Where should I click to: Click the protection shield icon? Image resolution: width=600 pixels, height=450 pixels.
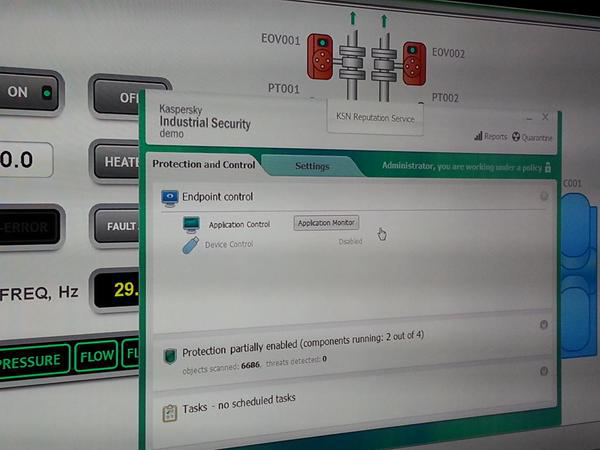(170, 356)
